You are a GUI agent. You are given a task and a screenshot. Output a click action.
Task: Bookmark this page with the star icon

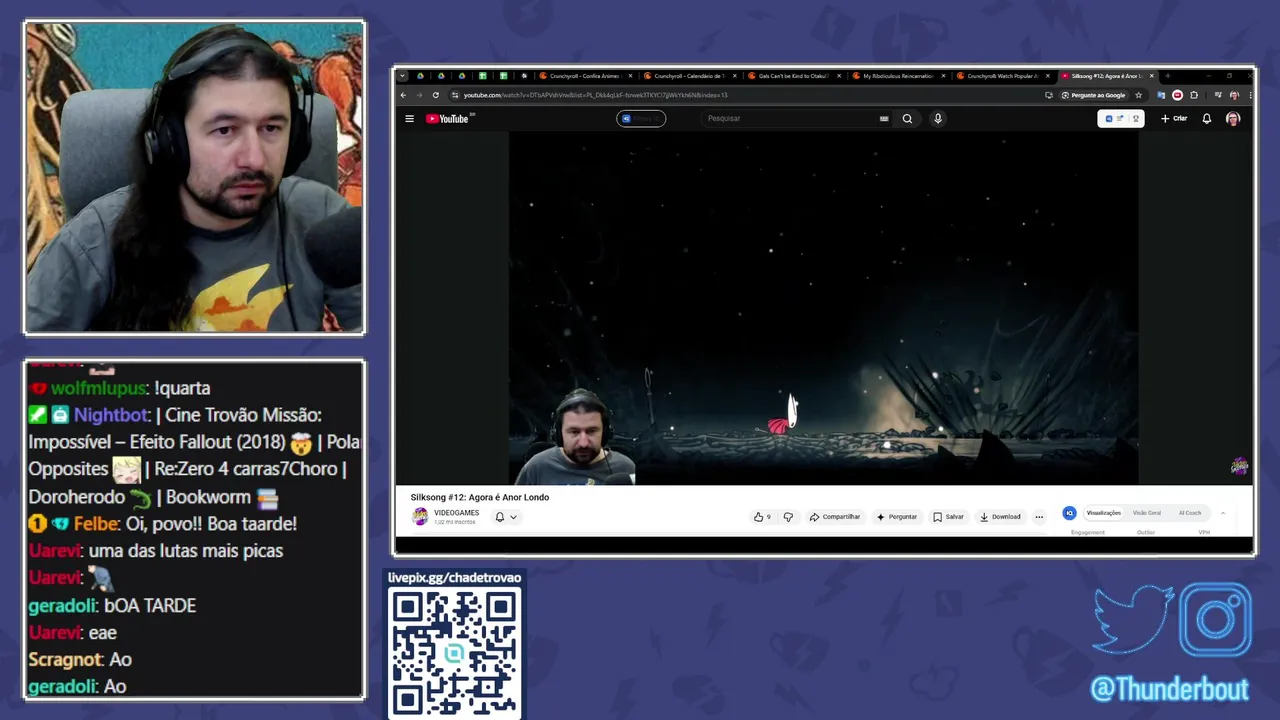pos(1138,95)
